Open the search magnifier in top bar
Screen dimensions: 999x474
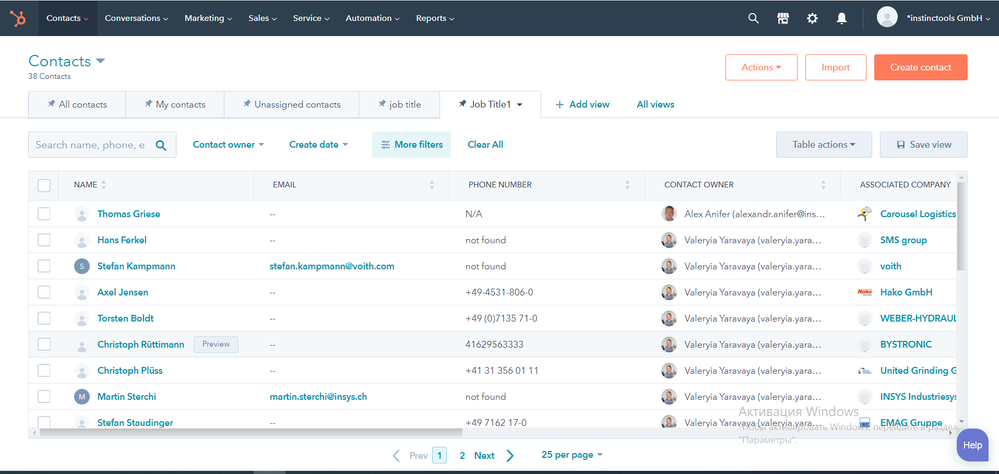(753, 18)
